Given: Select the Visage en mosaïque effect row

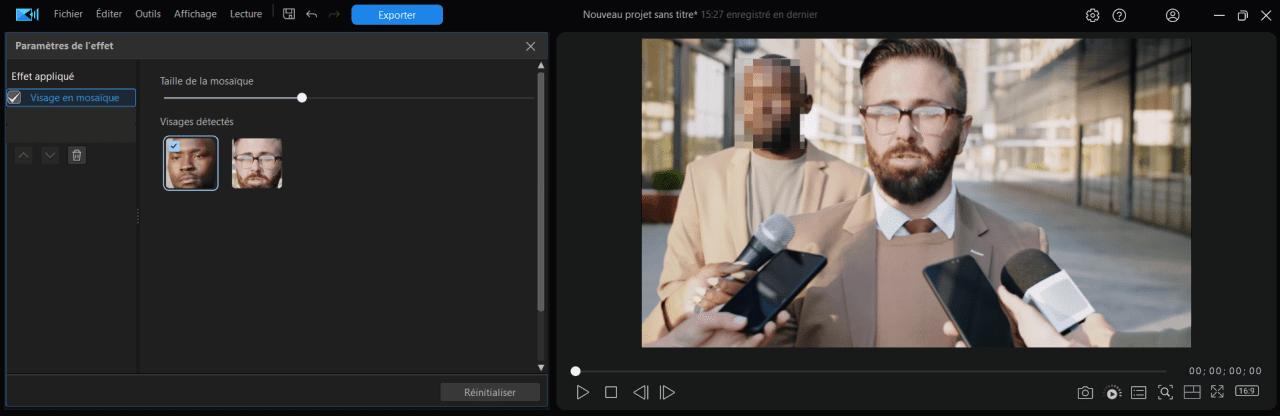Looking at the screenshot, I should 71,97.
